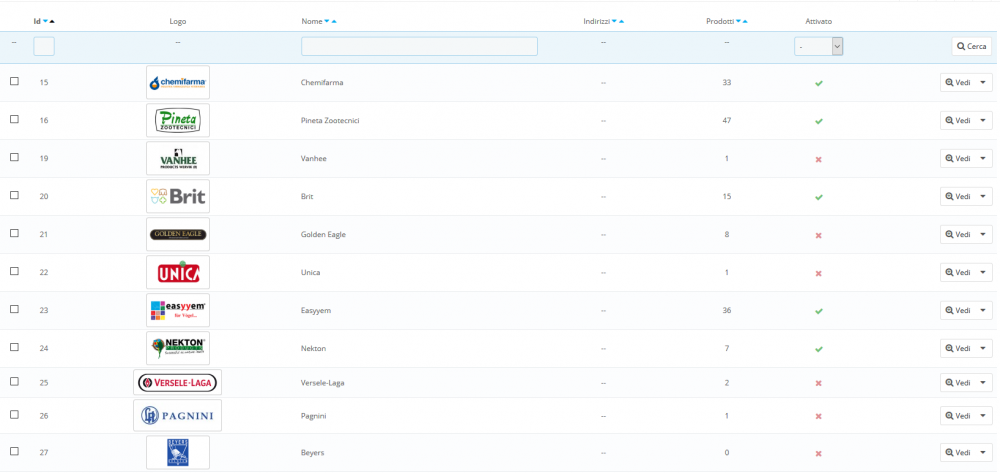Open the Brit logo thumbnail
This screenshot has width=1000, height=473.
point(177,196)
